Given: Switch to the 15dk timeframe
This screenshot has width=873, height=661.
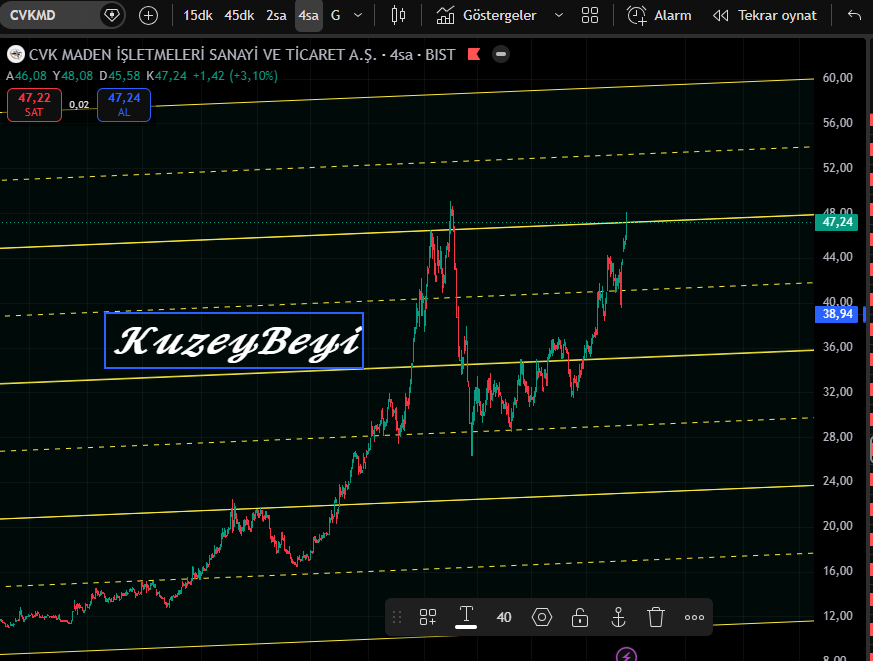Looking at the screenshot, I should click(198, 15).
